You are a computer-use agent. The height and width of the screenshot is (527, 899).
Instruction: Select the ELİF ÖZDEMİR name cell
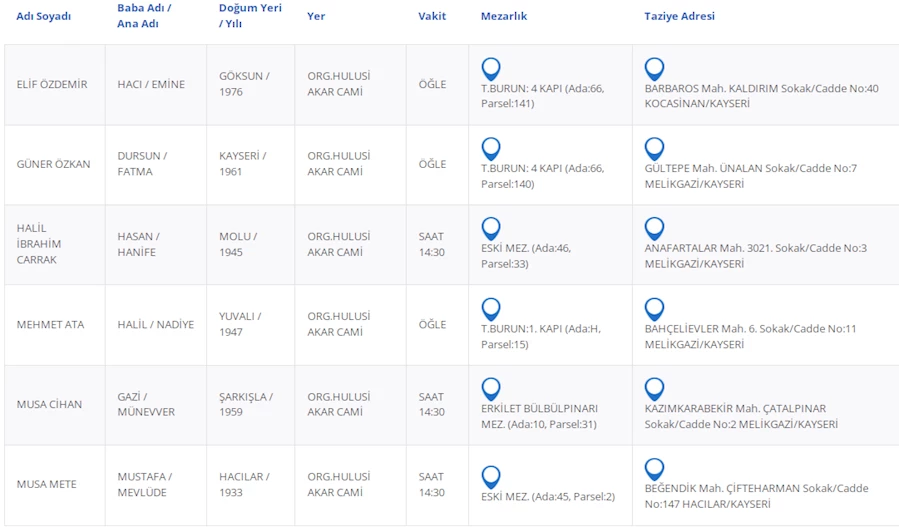point(52,85)
